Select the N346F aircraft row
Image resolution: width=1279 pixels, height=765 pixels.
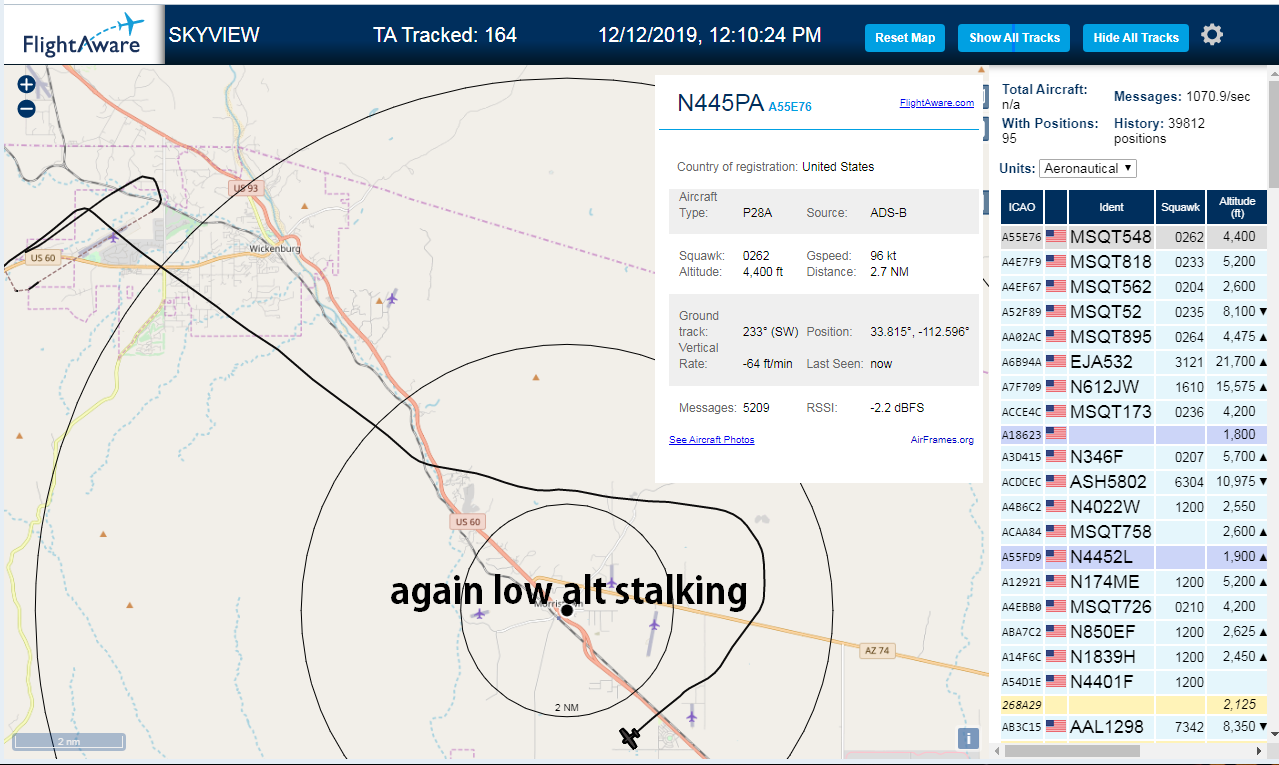point(1134,457)
